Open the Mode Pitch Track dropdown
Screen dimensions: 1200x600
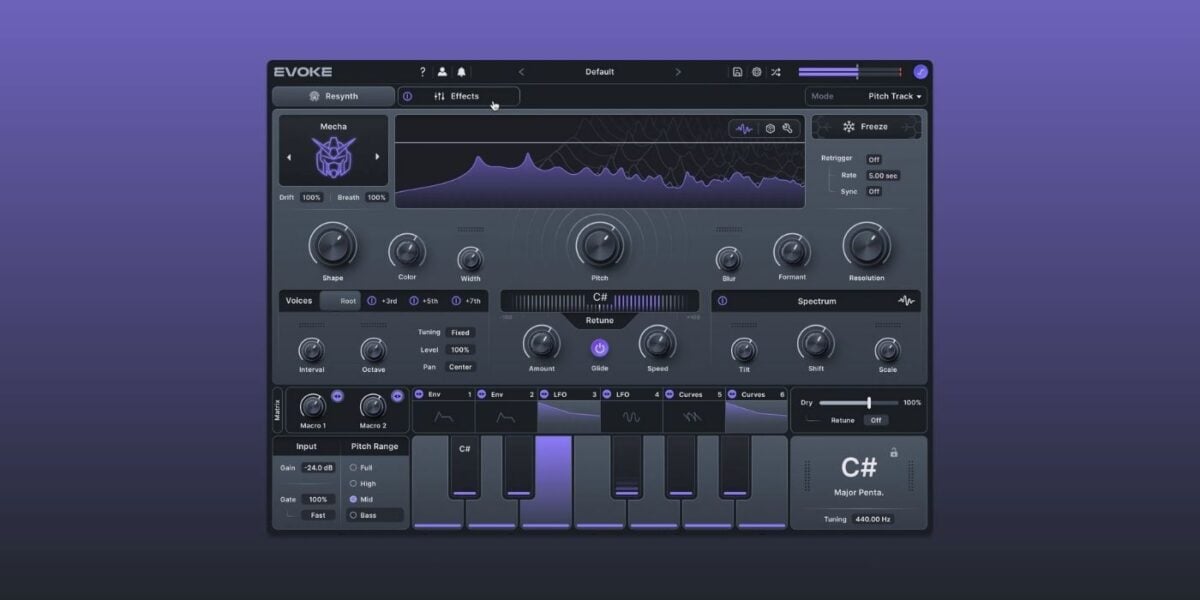890,96
